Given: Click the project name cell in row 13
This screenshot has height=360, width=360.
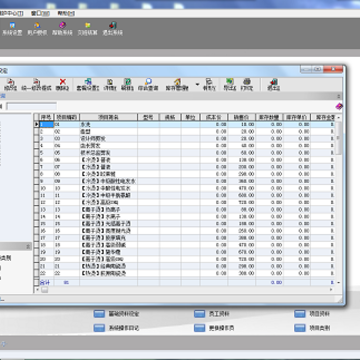Looking at the screenshot, I should point(109,209).
